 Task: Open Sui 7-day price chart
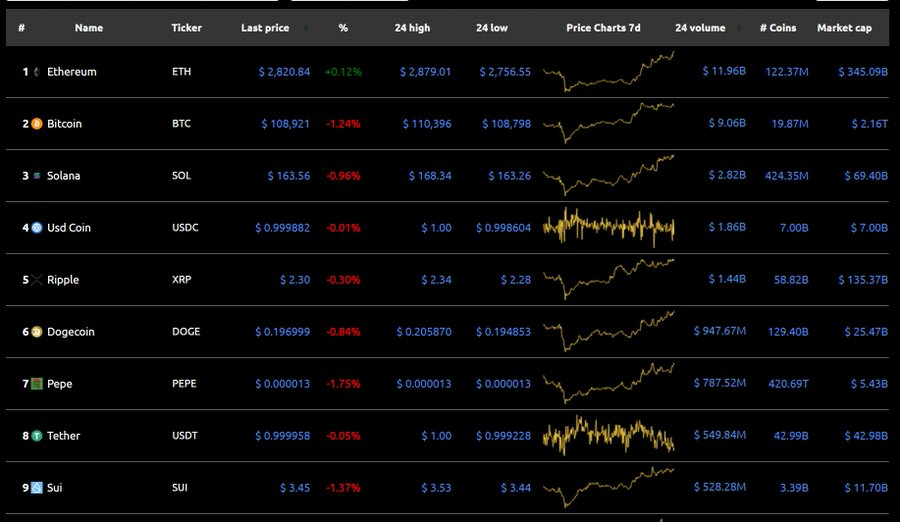[608, 487]
